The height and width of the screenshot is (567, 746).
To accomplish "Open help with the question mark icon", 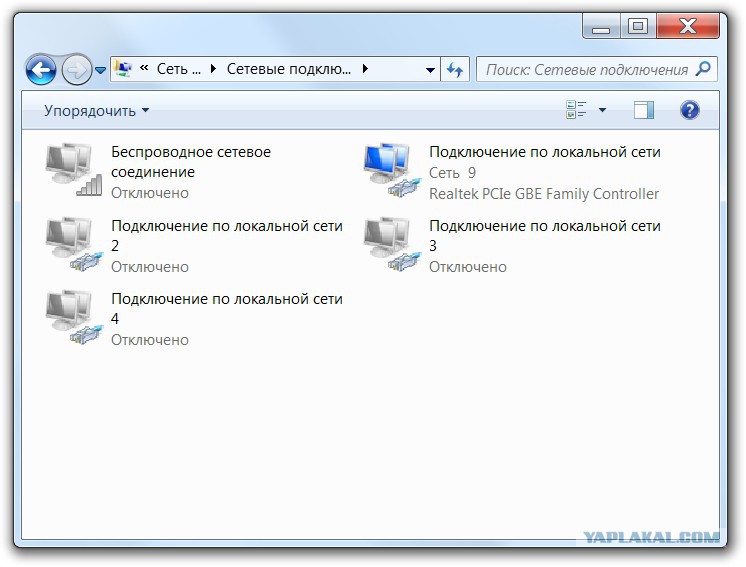I will click(689, 110).
